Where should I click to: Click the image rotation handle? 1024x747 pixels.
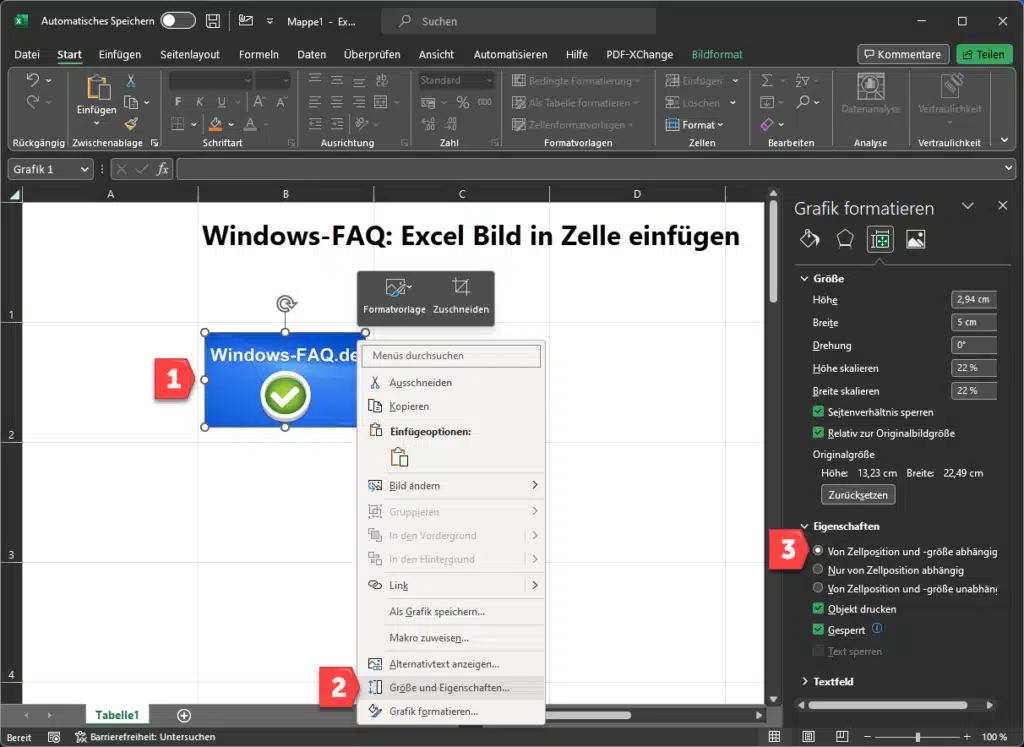point(285,304)
